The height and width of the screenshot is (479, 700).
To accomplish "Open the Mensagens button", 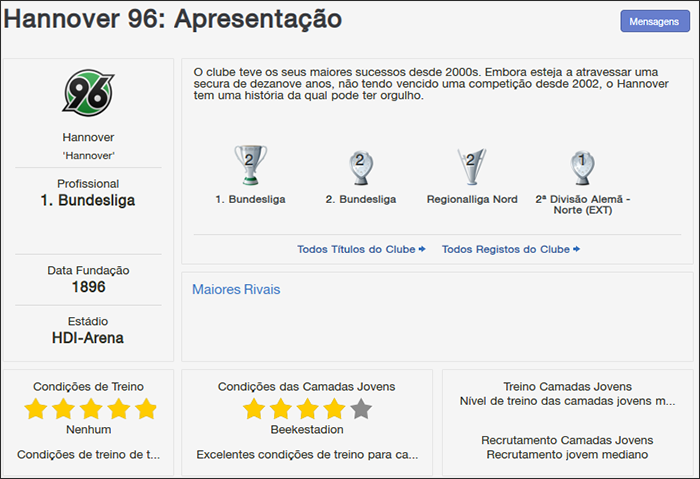I will pyautogui.click(x=654, y=21).
